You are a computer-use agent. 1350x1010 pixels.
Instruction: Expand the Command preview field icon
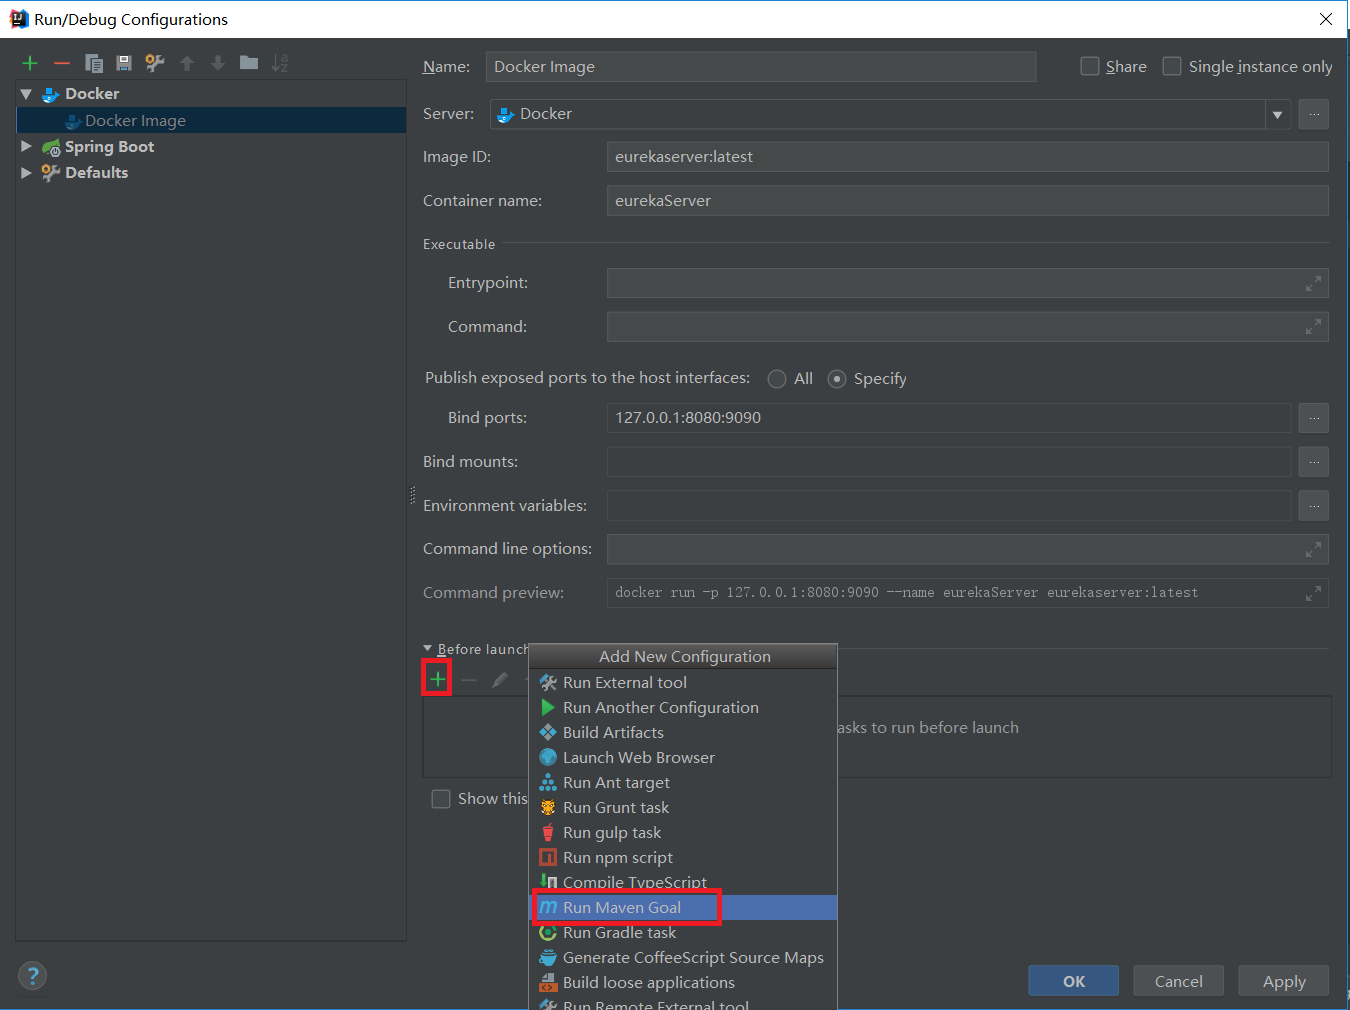(x=1313, y=593)
